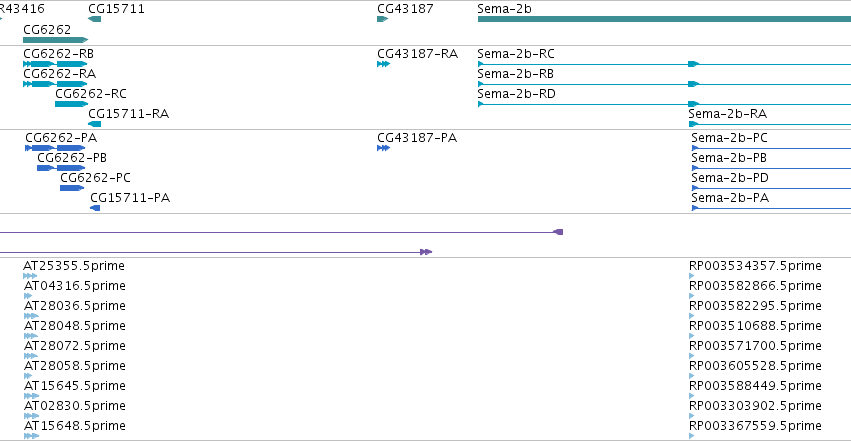
Task: Click the Sema-2b-PD label
Action: (730, 178)
